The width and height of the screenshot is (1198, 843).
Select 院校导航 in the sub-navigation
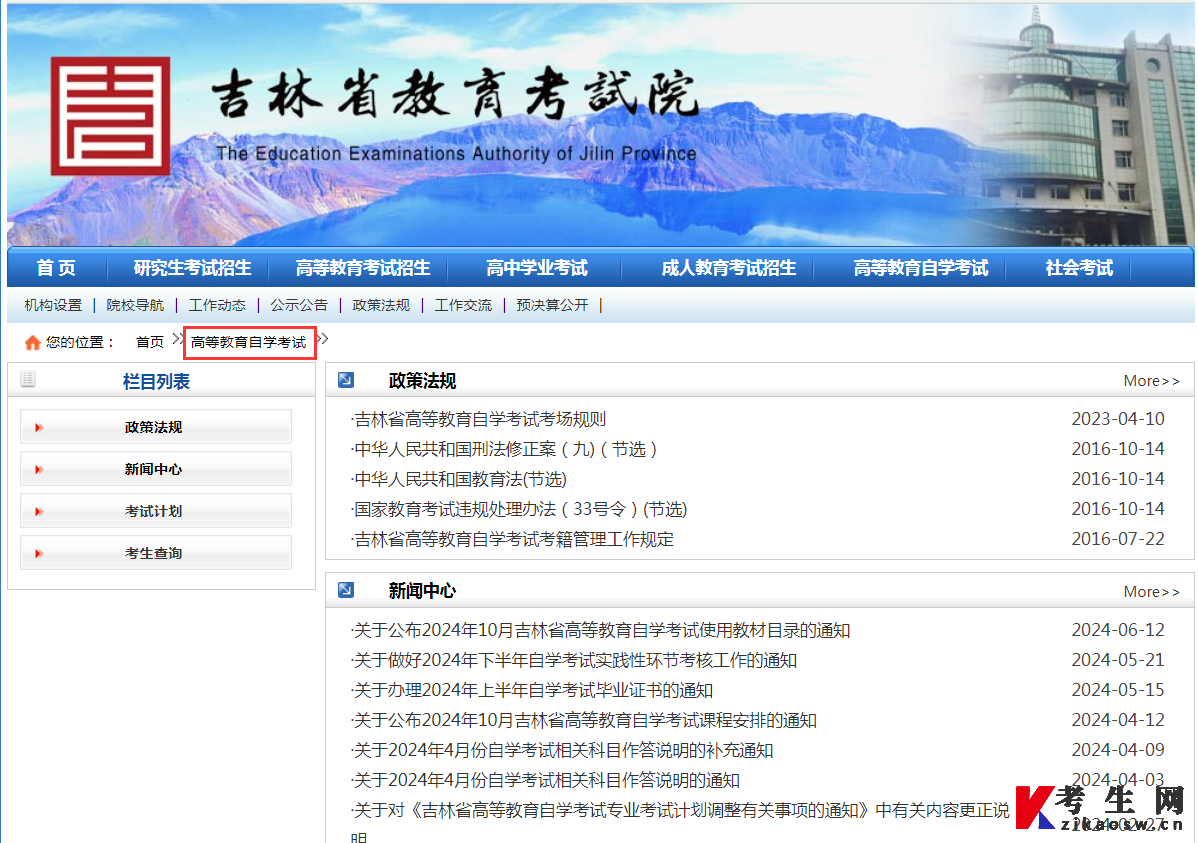135,305
